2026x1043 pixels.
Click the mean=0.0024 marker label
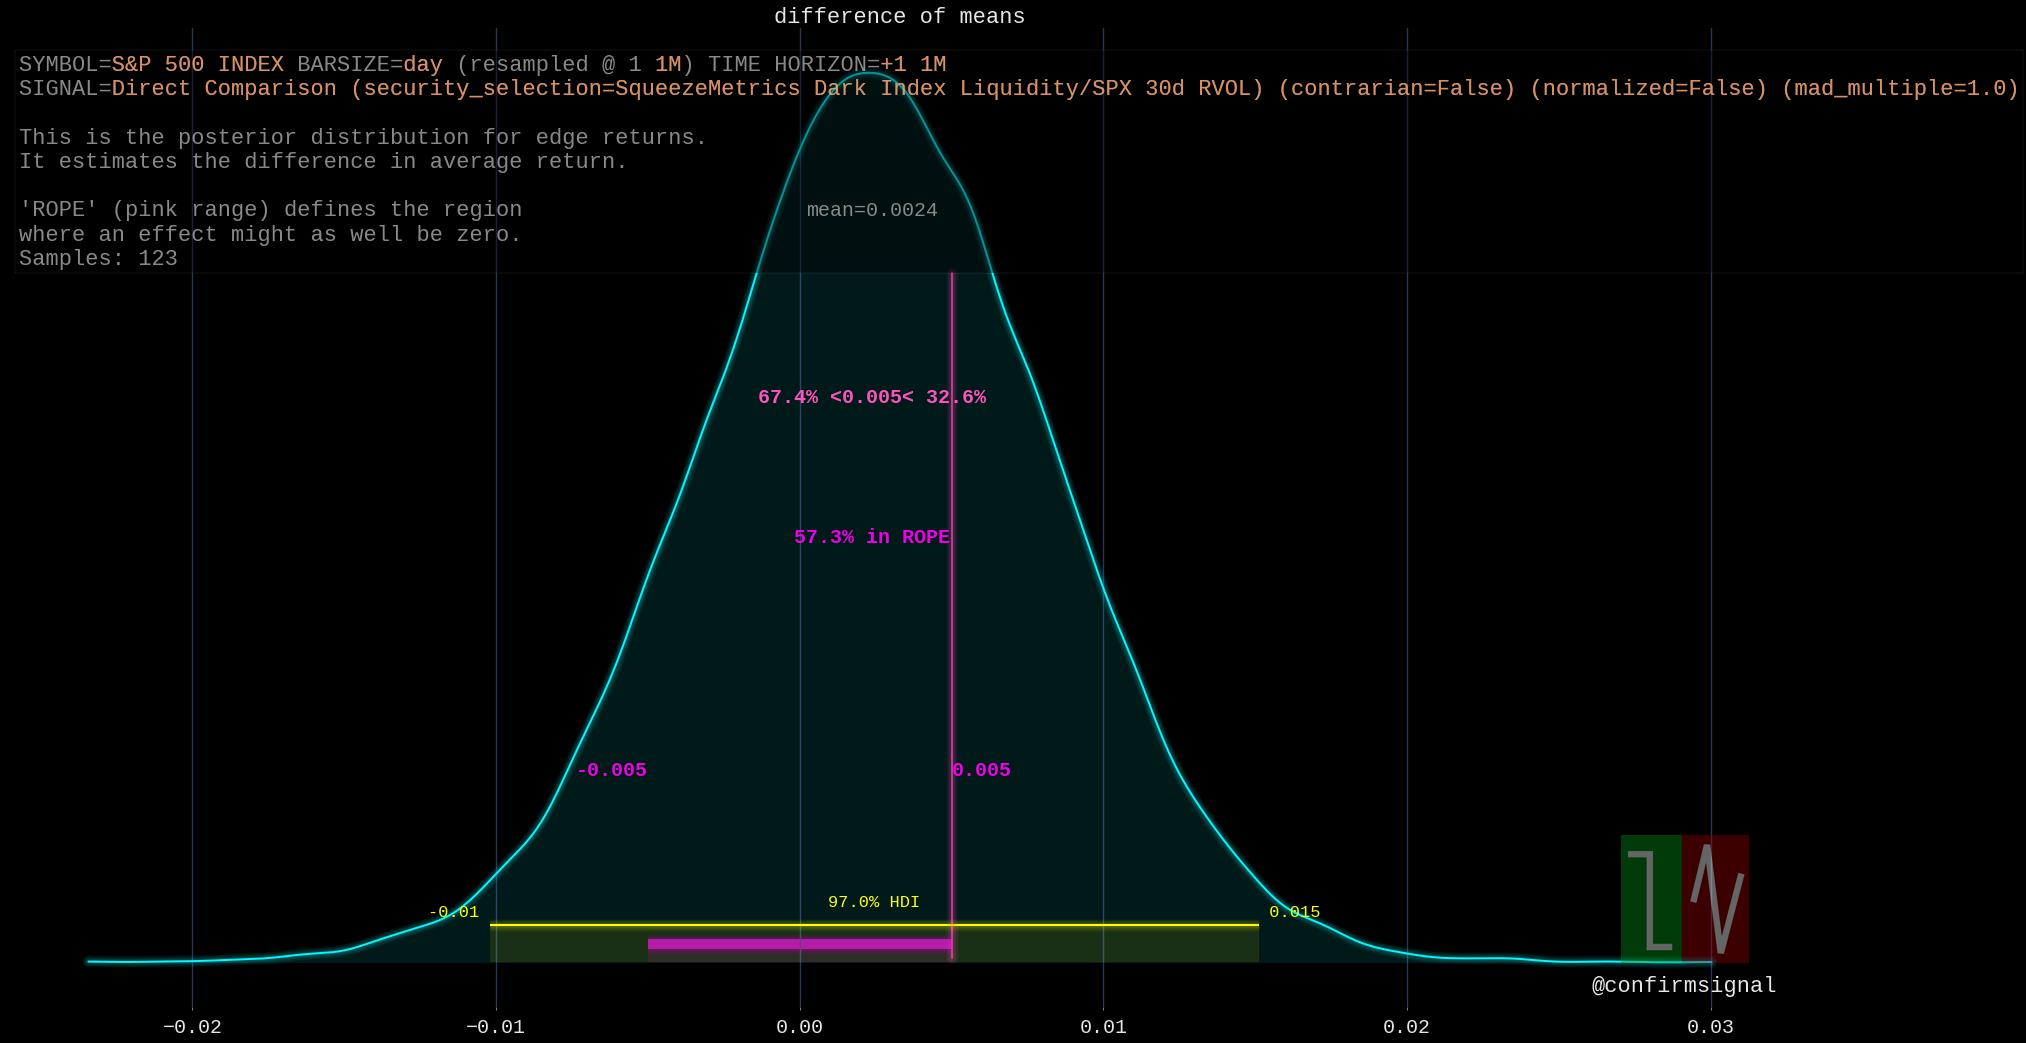tap(871, 209)
